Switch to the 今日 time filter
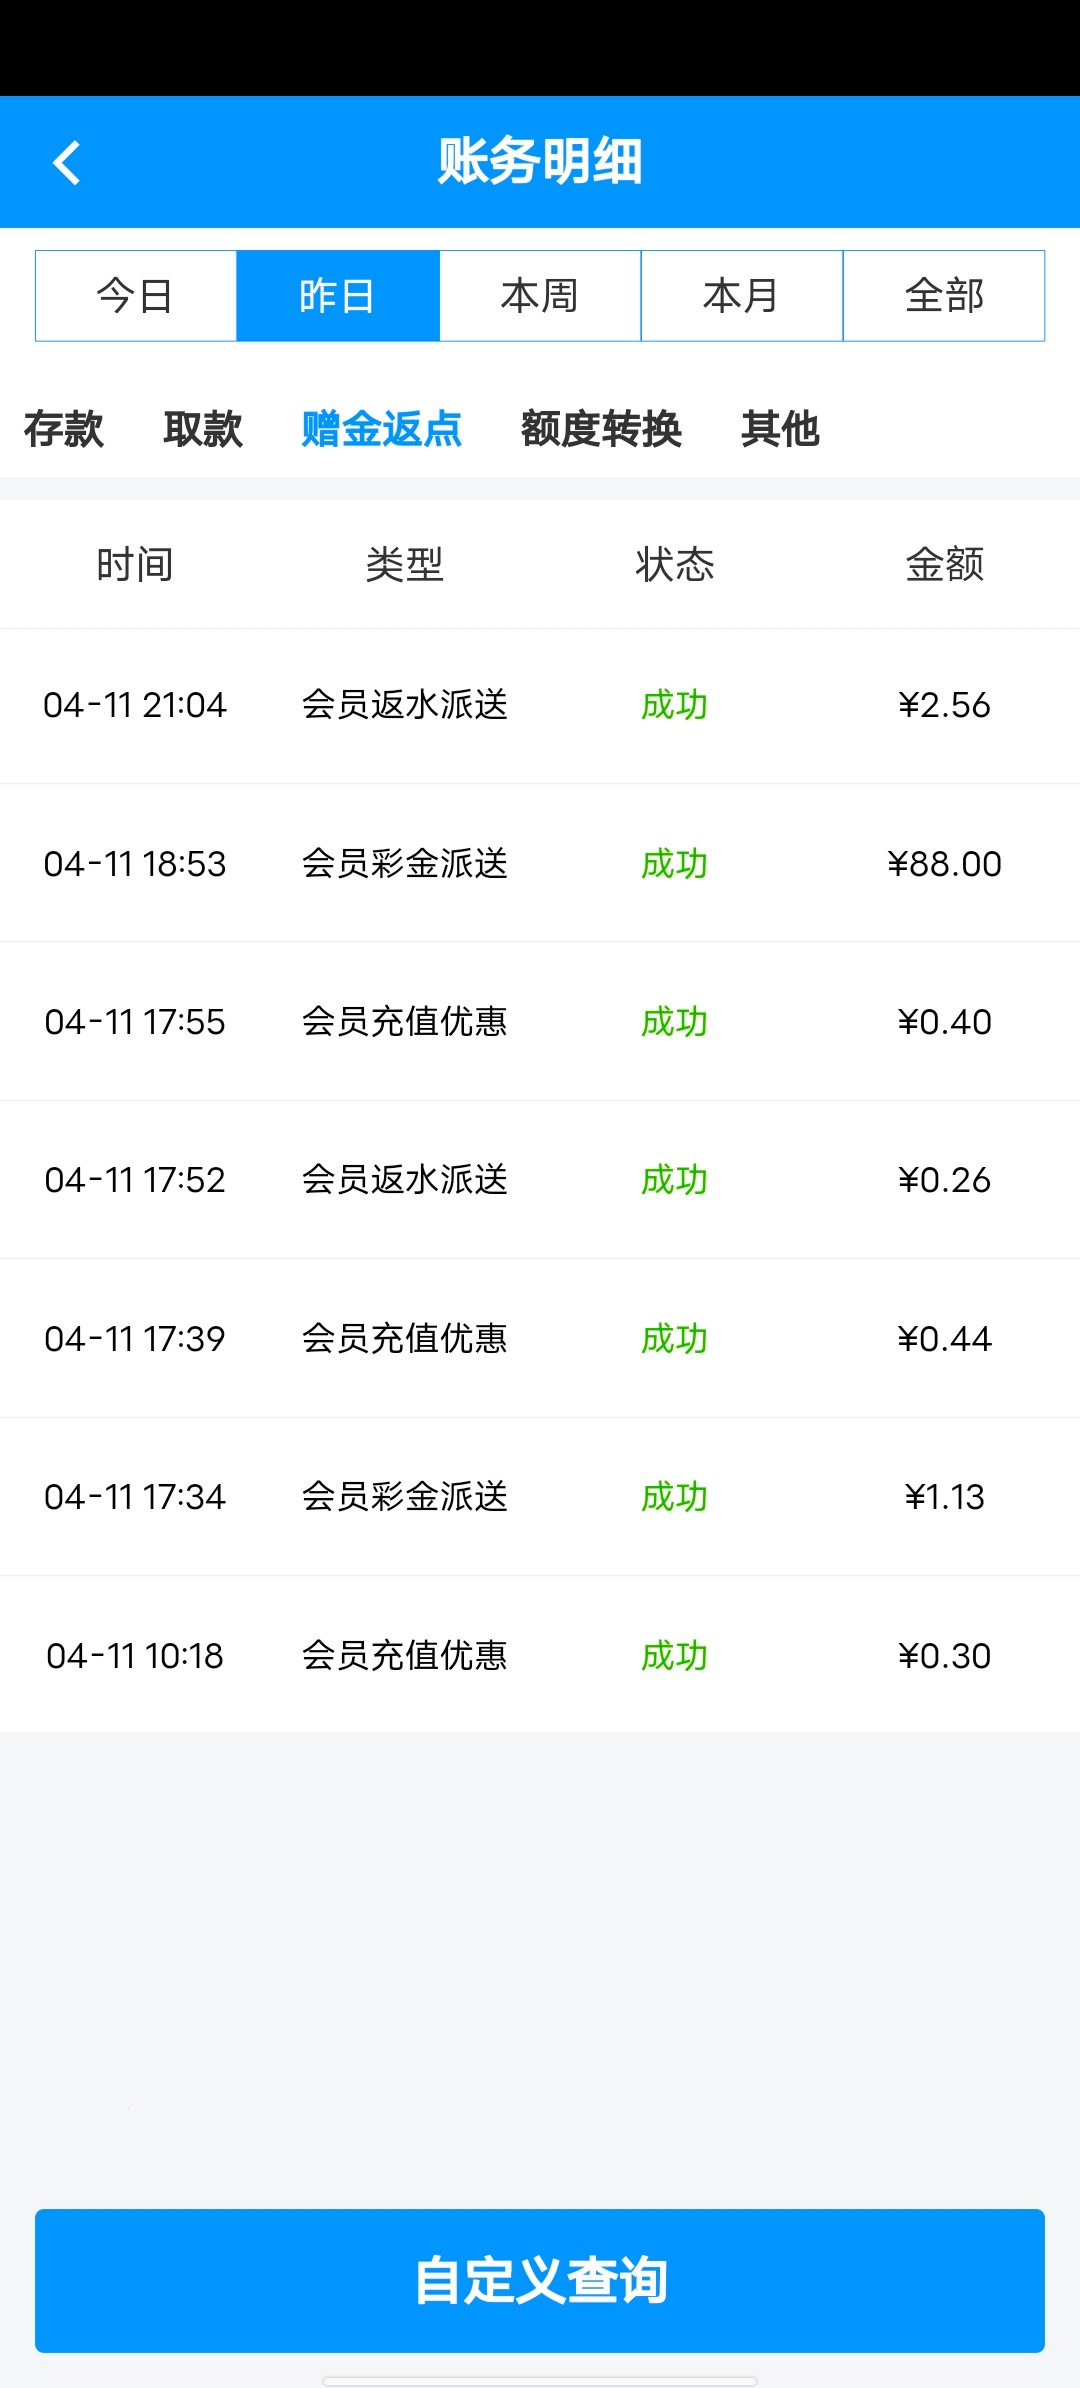 136,296
